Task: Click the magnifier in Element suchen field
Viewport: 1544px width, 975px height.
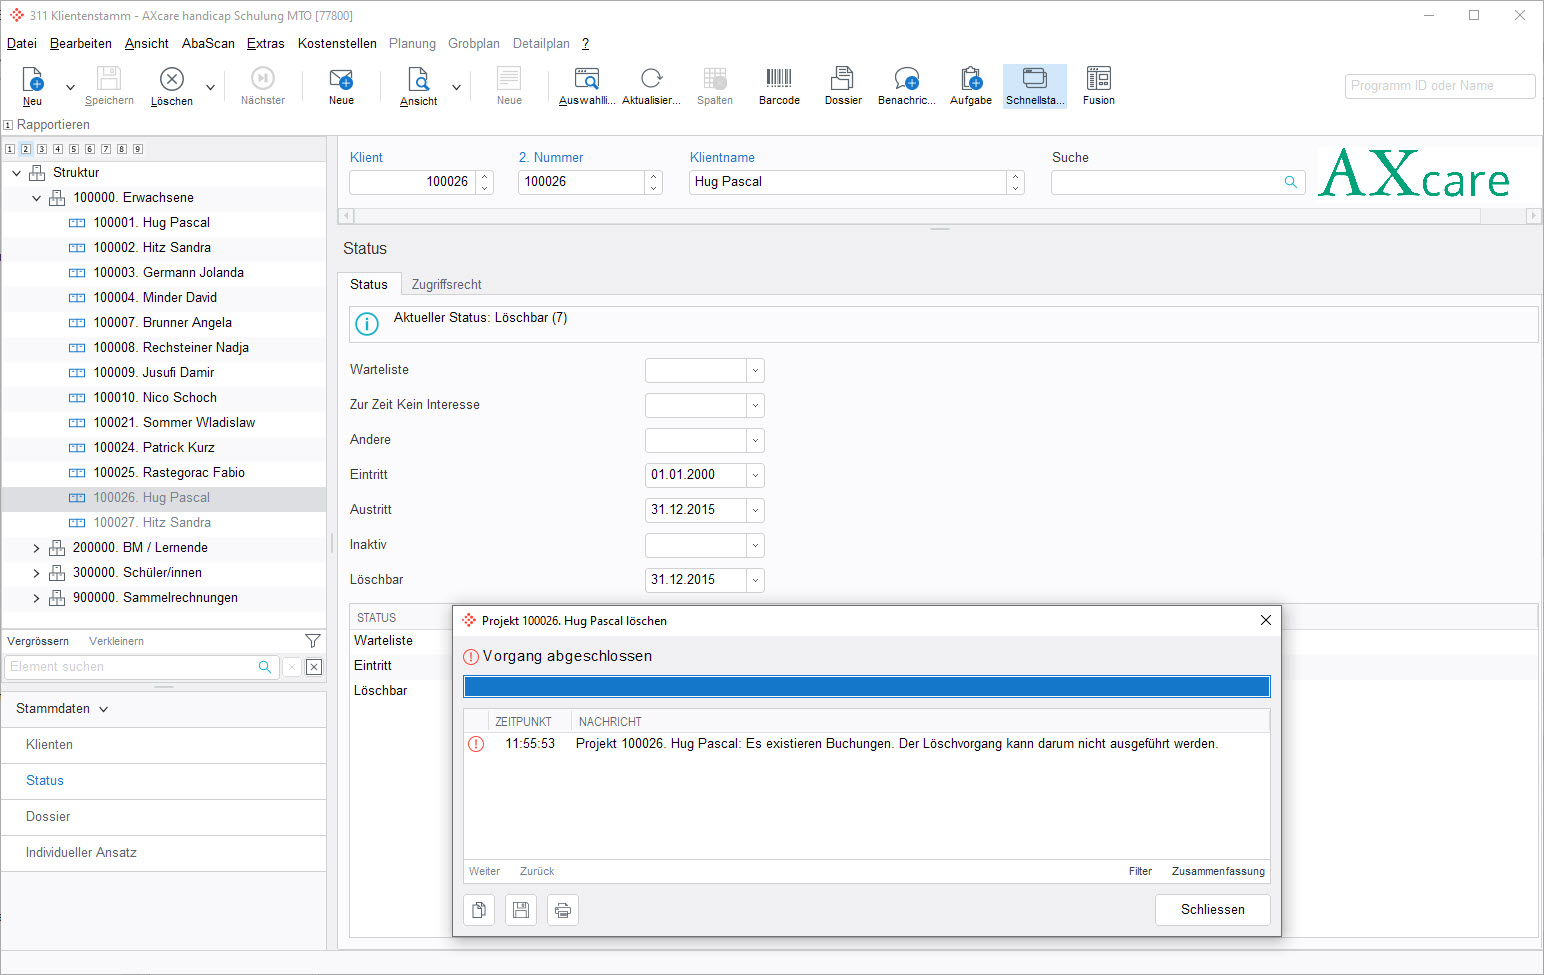Action: pos(265,667)
